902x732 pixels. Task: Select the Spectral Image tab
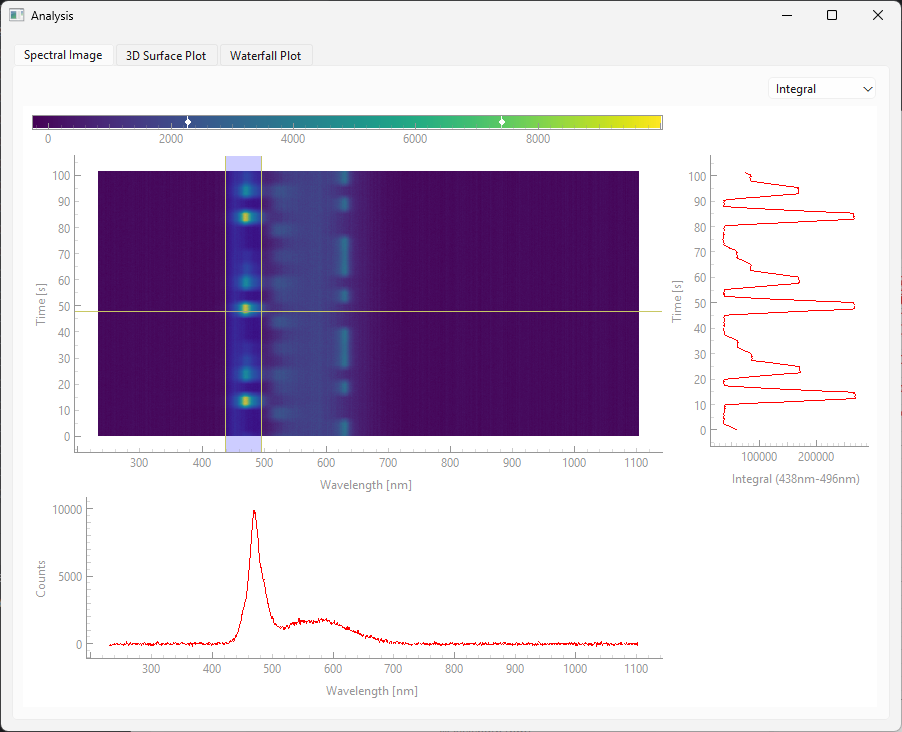pyautogui.click(x=63, y=55)
